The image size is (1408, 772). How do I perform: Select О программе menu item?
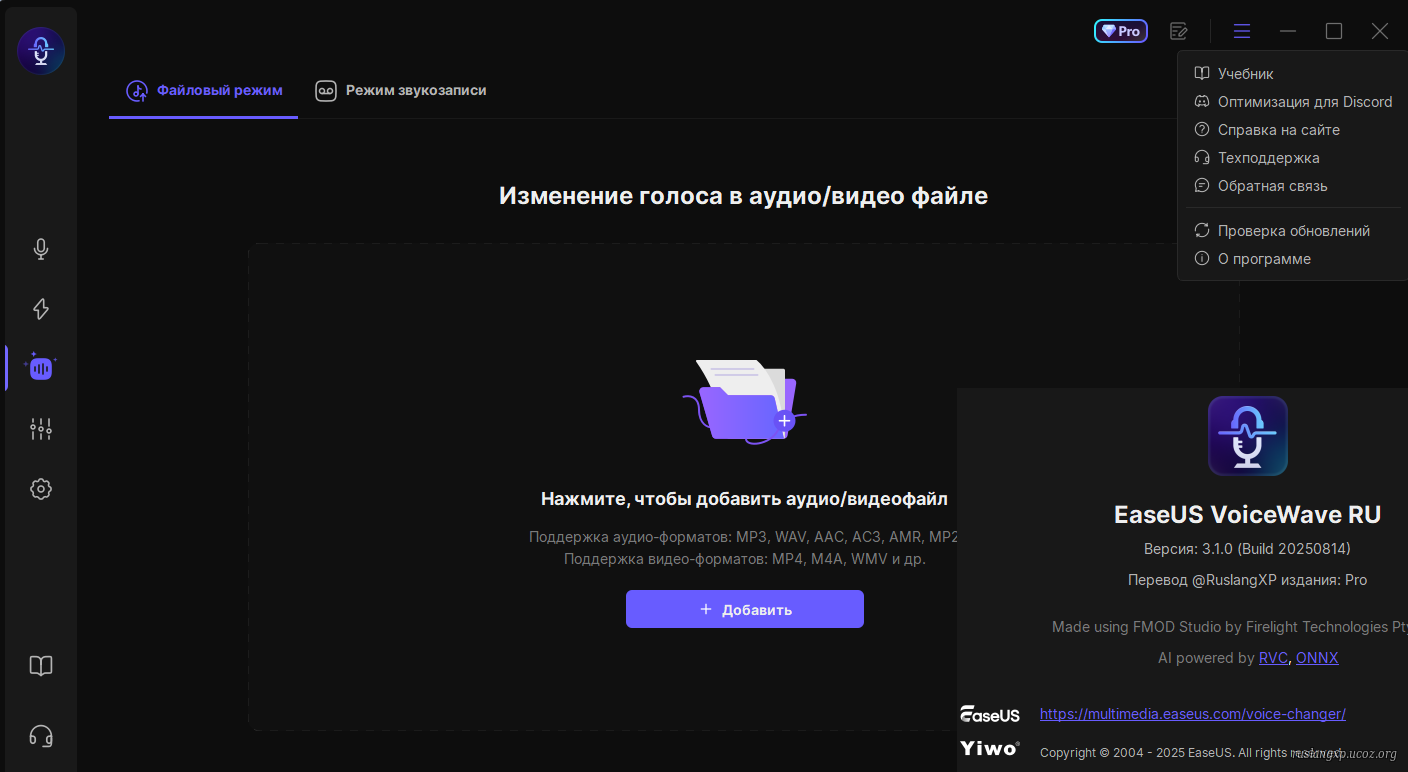1292,259
